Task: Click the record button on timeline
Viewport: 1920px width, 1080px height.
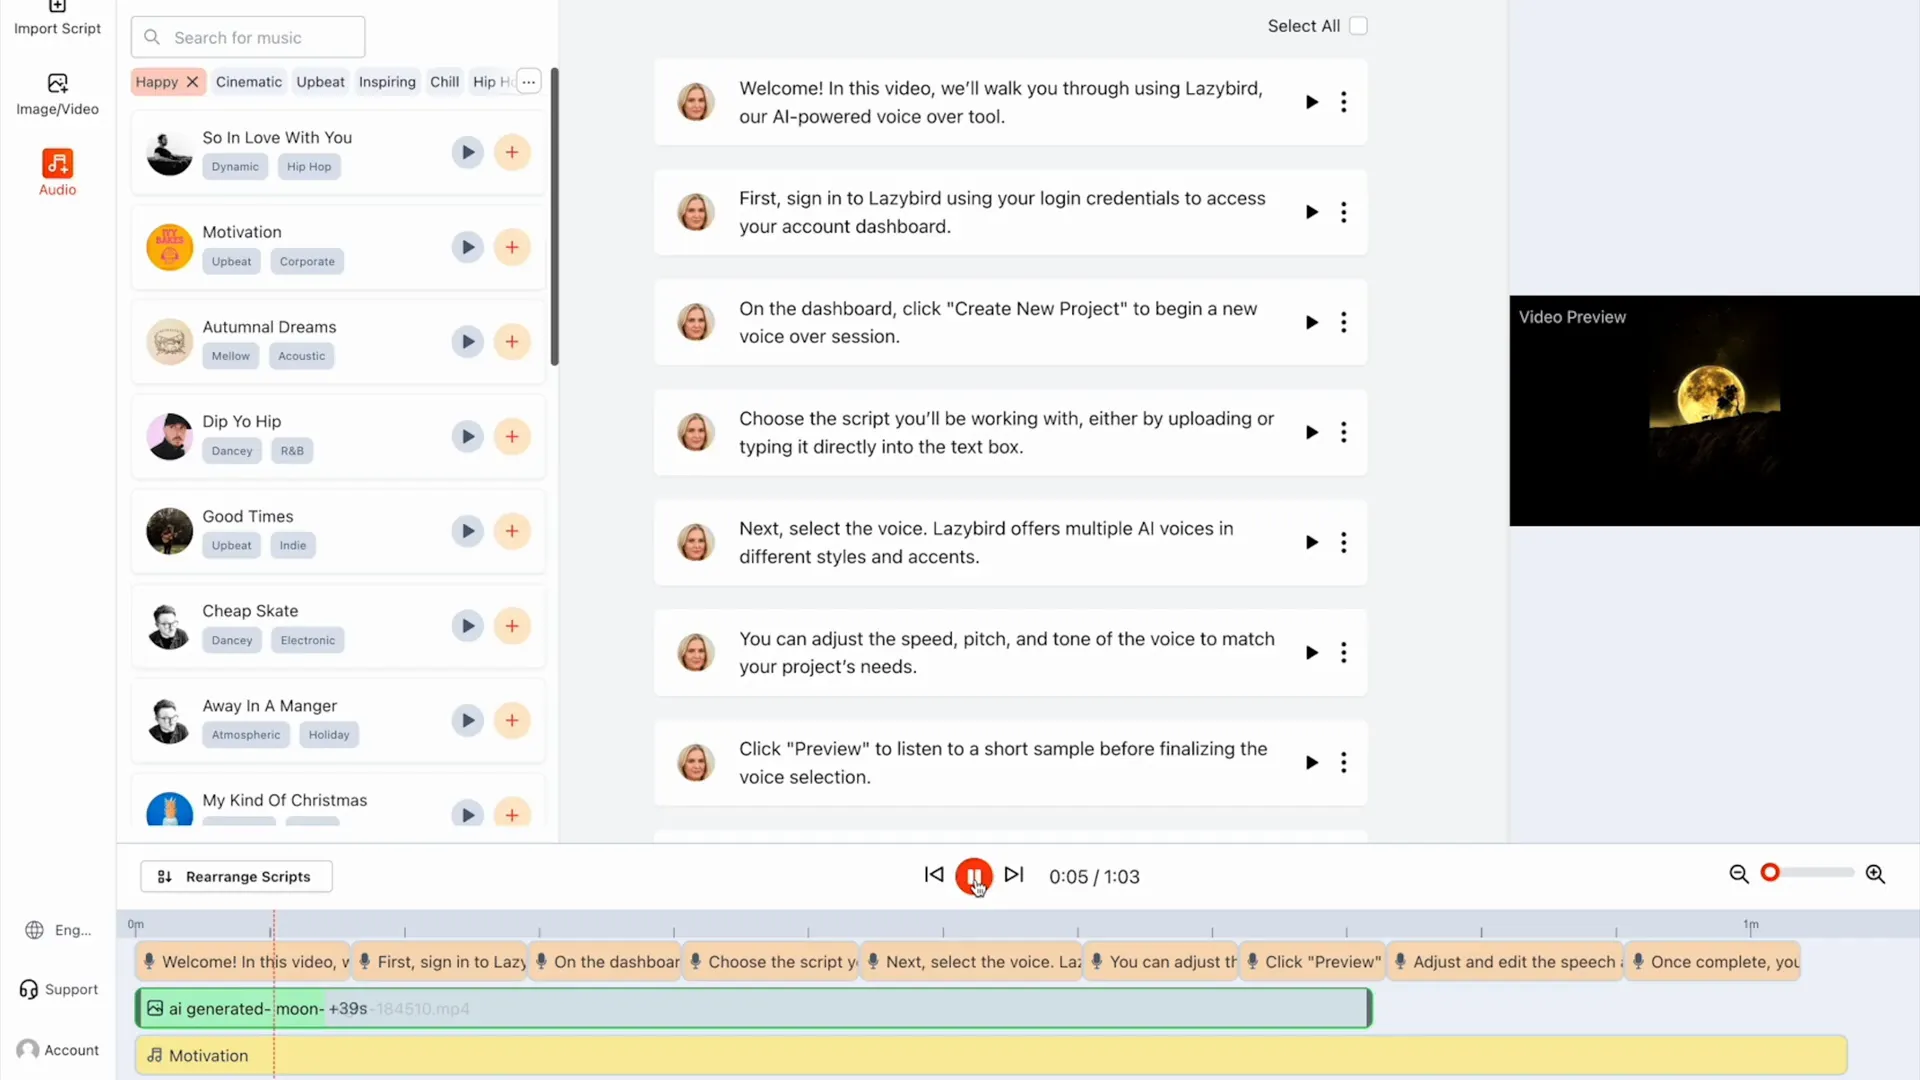Action: pos(1771,873)
